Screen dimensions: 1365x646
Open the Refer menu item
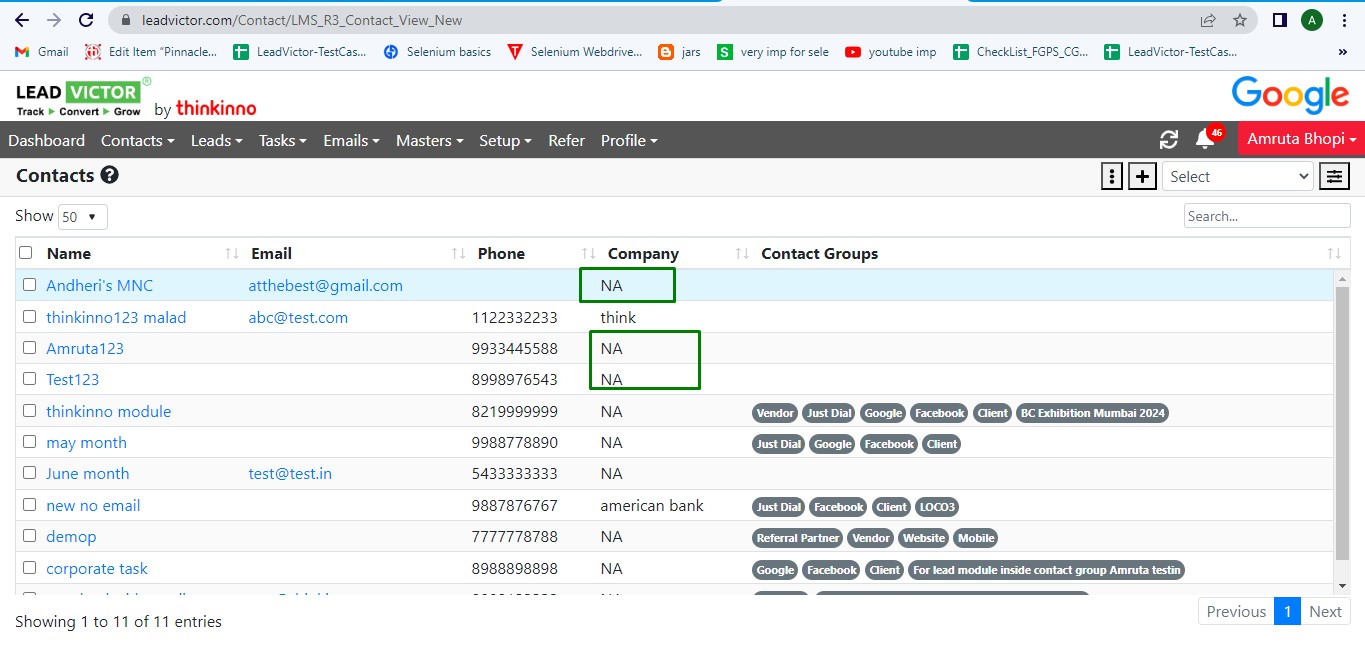coord(566,140)
